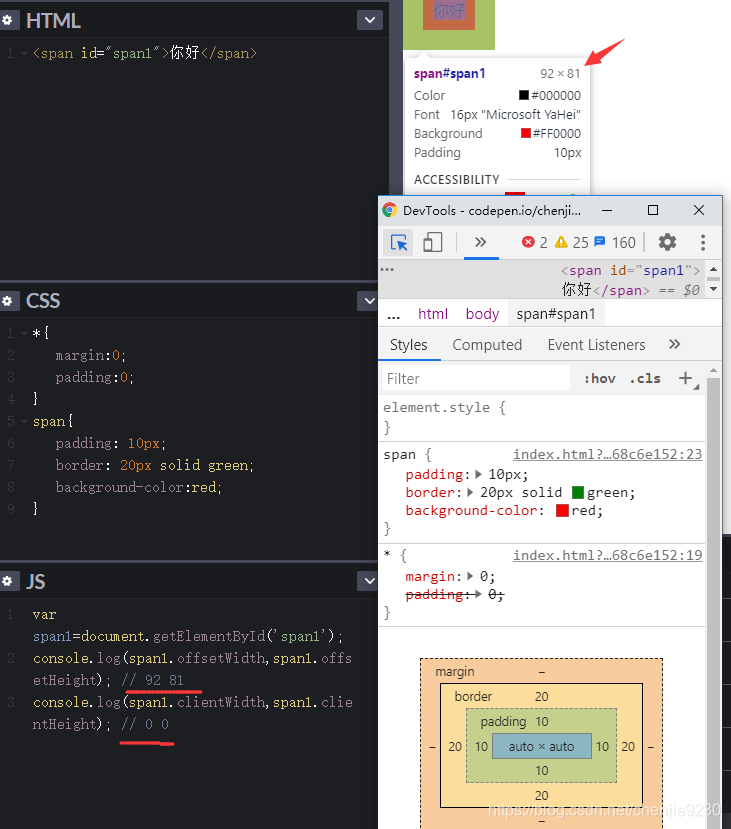Switch to the Computed tab

coord(487,345)
